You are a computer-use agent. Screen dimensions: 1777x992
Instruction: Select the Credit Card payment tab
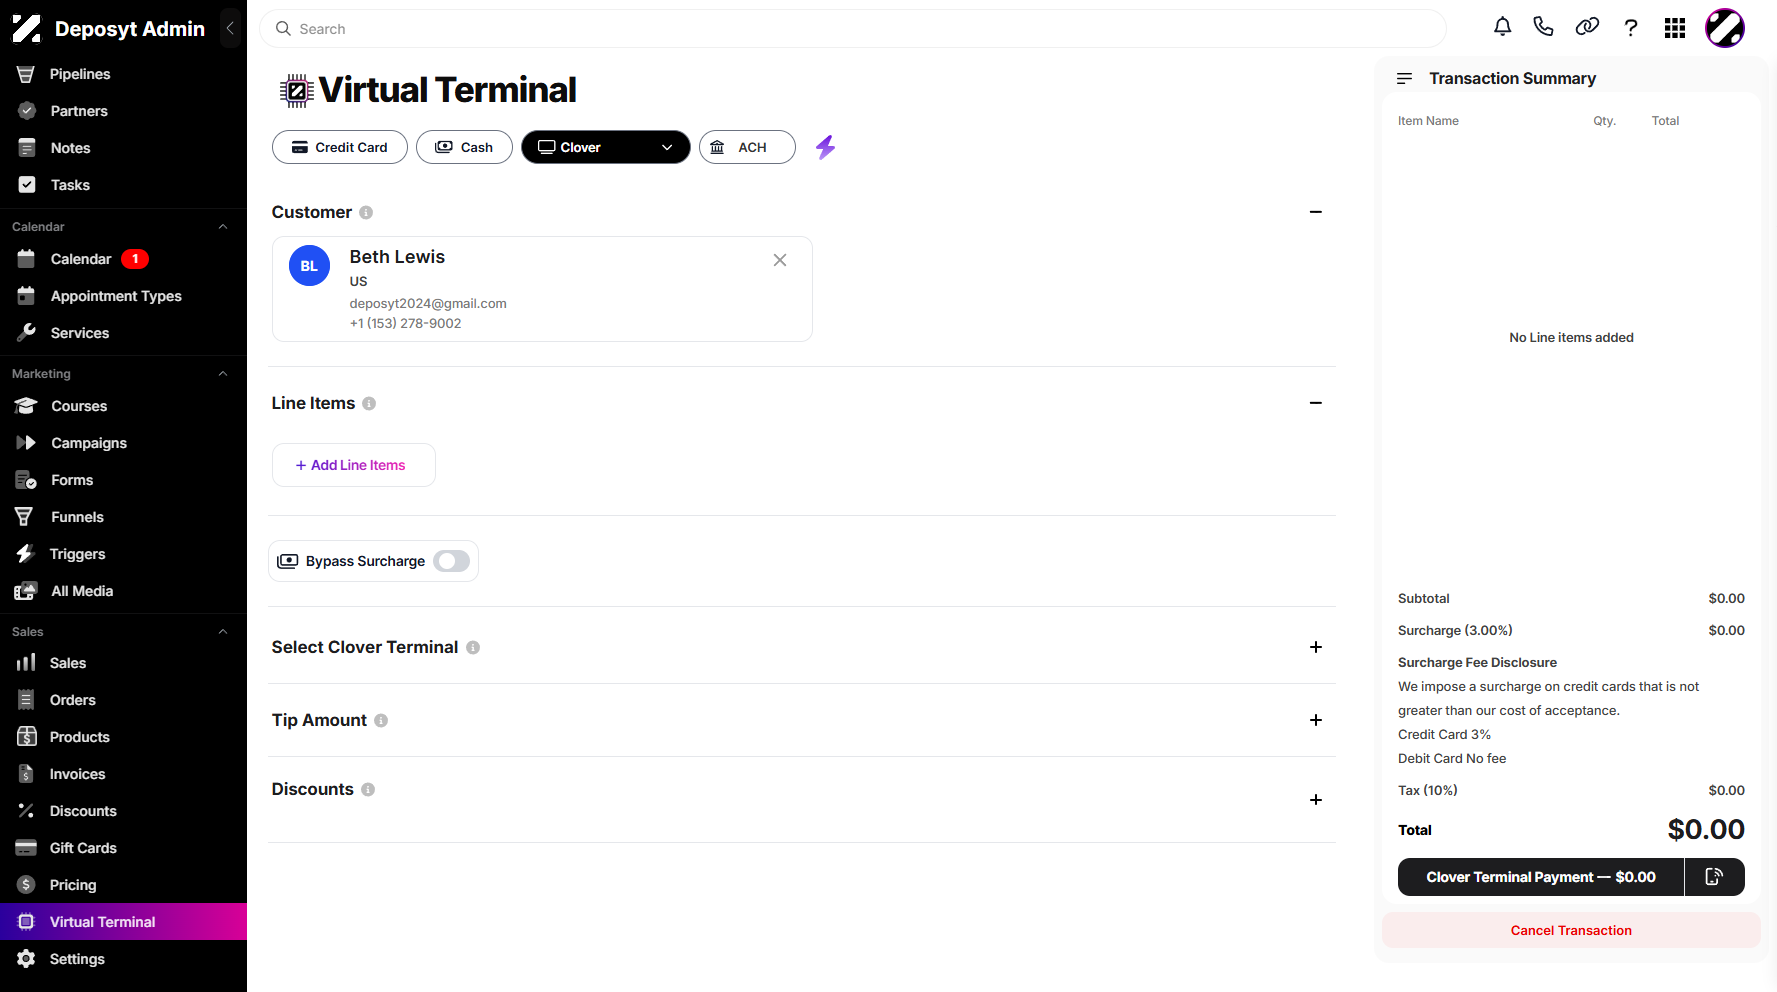click(340, 147)
